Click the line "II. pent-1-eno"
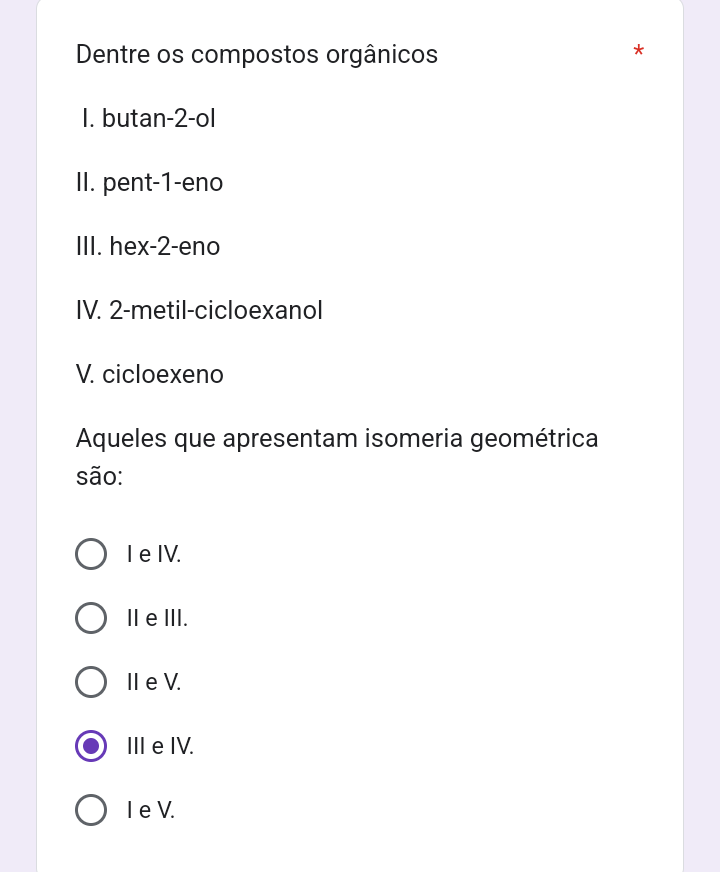This screenshot has height=872, width=720. point(150,183)
